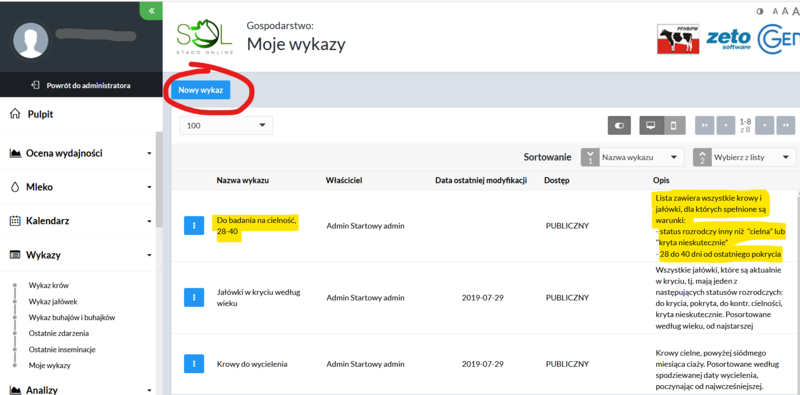The width and height of the screenshot is (800, 395).
Task: Toggle the dark switch beside view buttons
Action: point(619,126)
